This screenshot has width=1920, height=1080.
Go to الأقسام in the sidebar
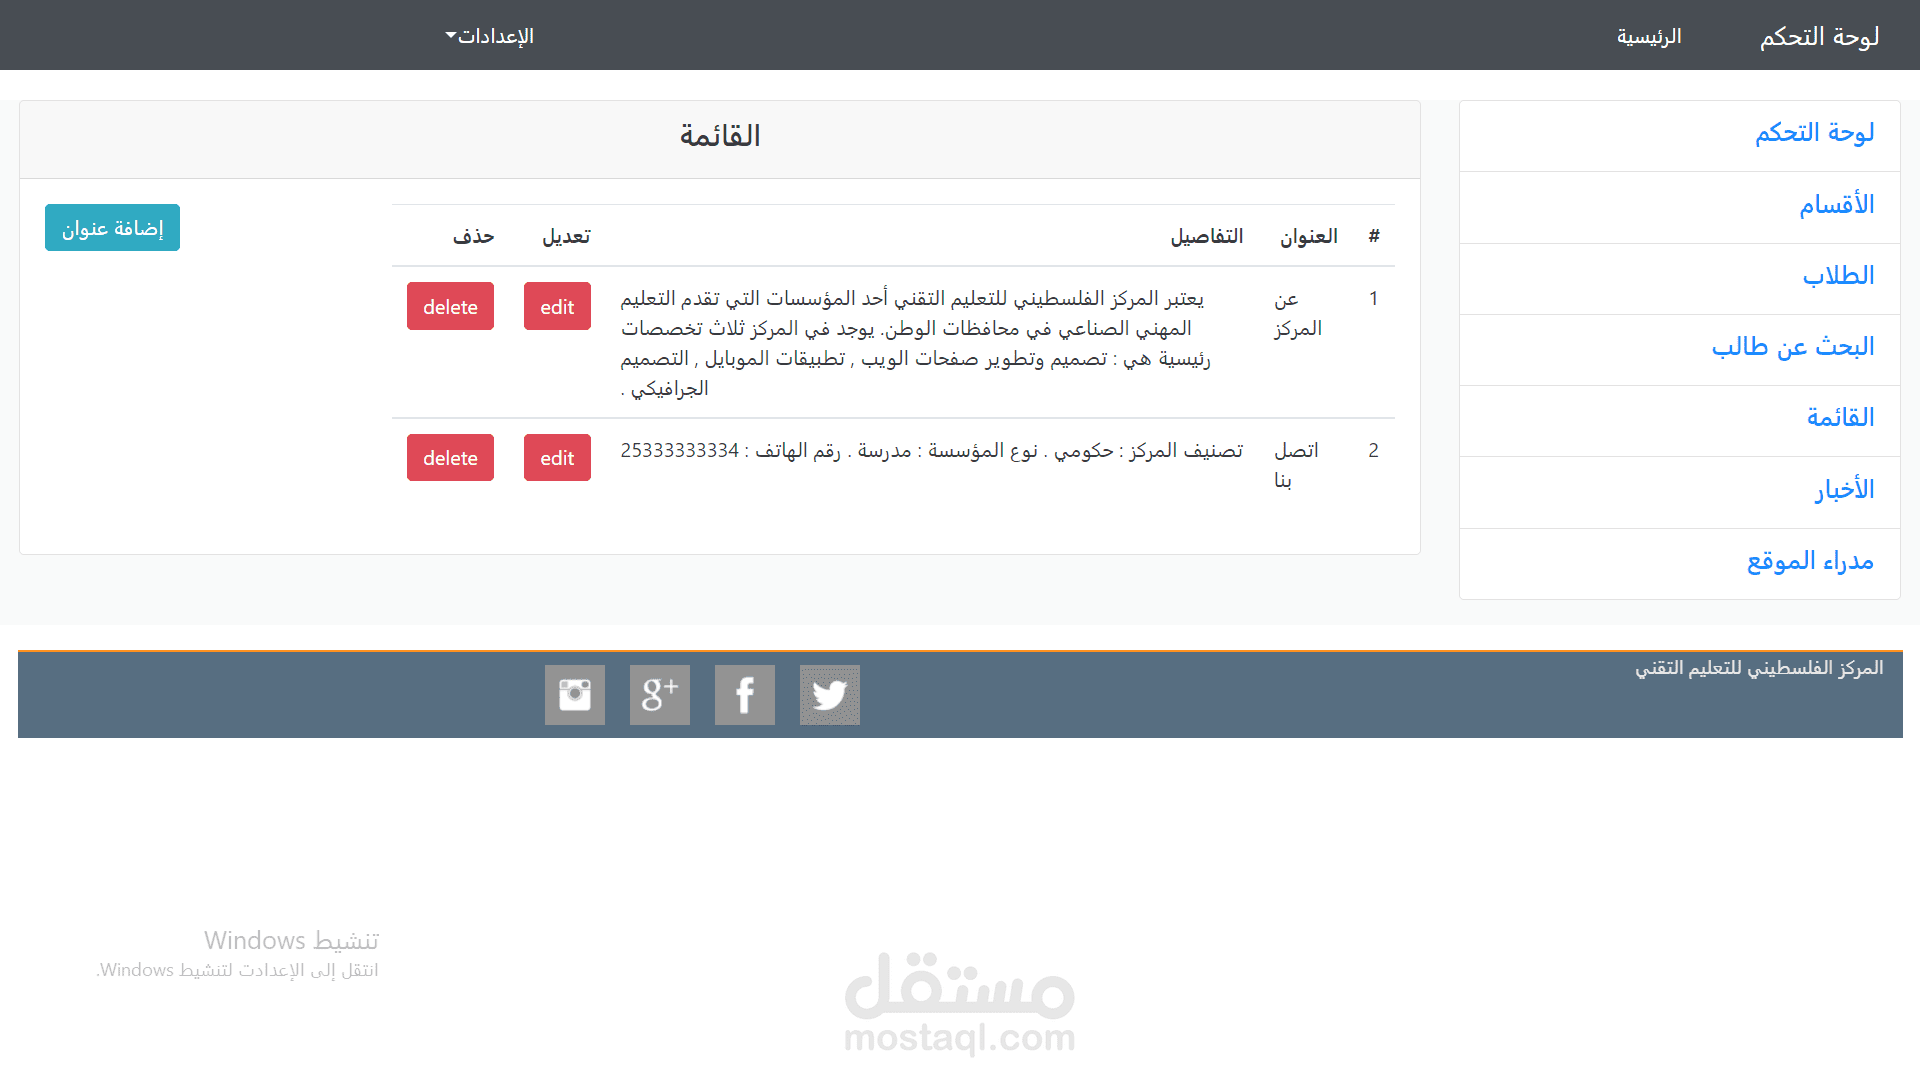pyautogui.click(x=1836, y=205)
